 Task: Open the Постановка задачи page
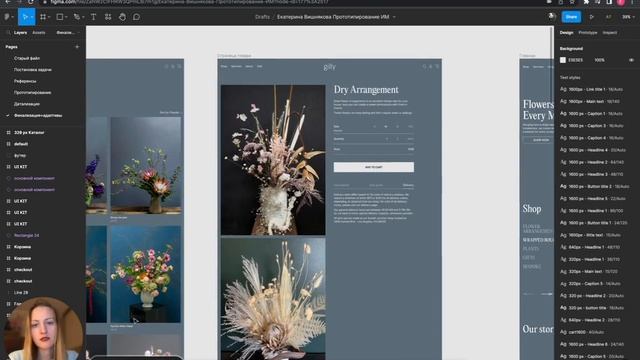click(x=33, y=70)
